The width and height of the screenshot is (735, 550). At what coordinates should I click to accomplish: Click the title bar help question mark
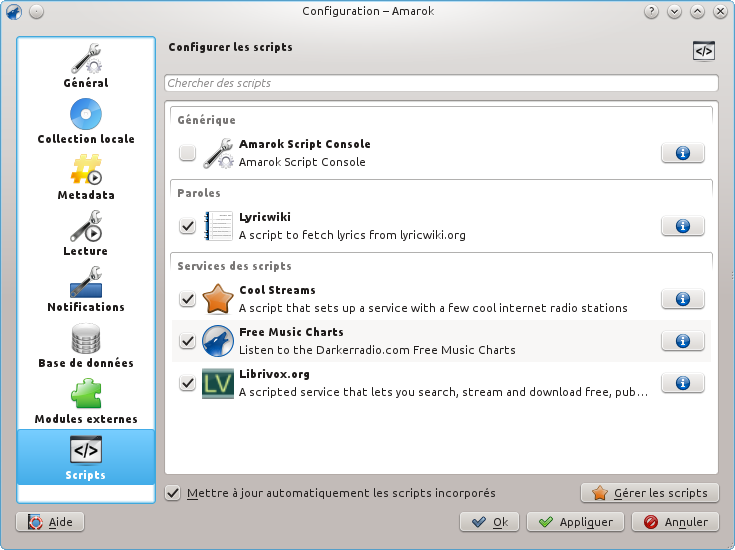651,11
